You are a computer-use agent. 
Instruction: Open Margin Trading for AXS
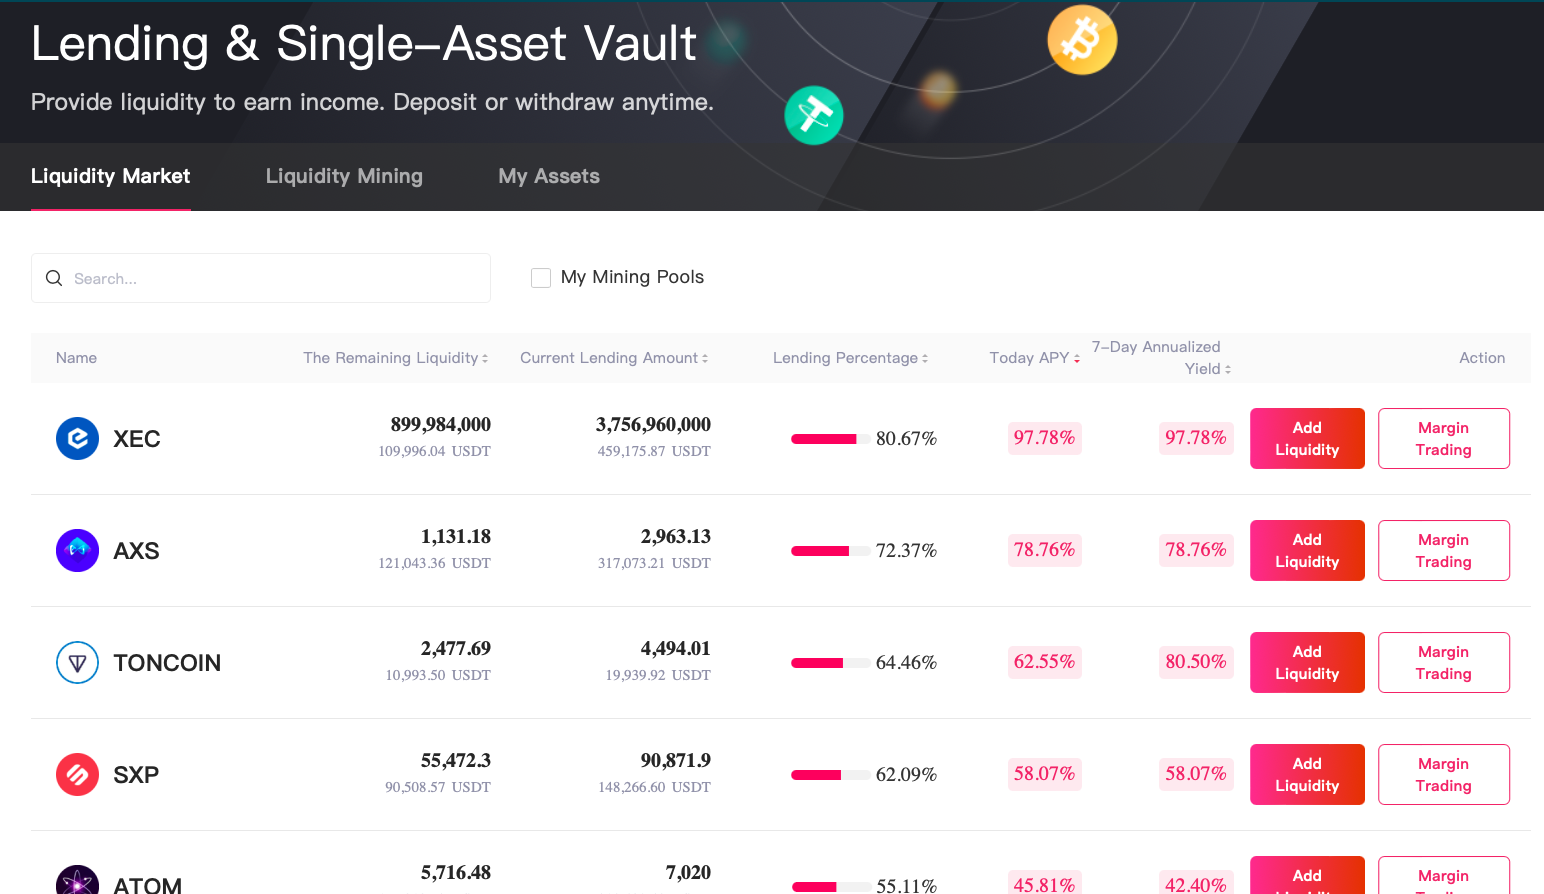tap(1443, 550)
